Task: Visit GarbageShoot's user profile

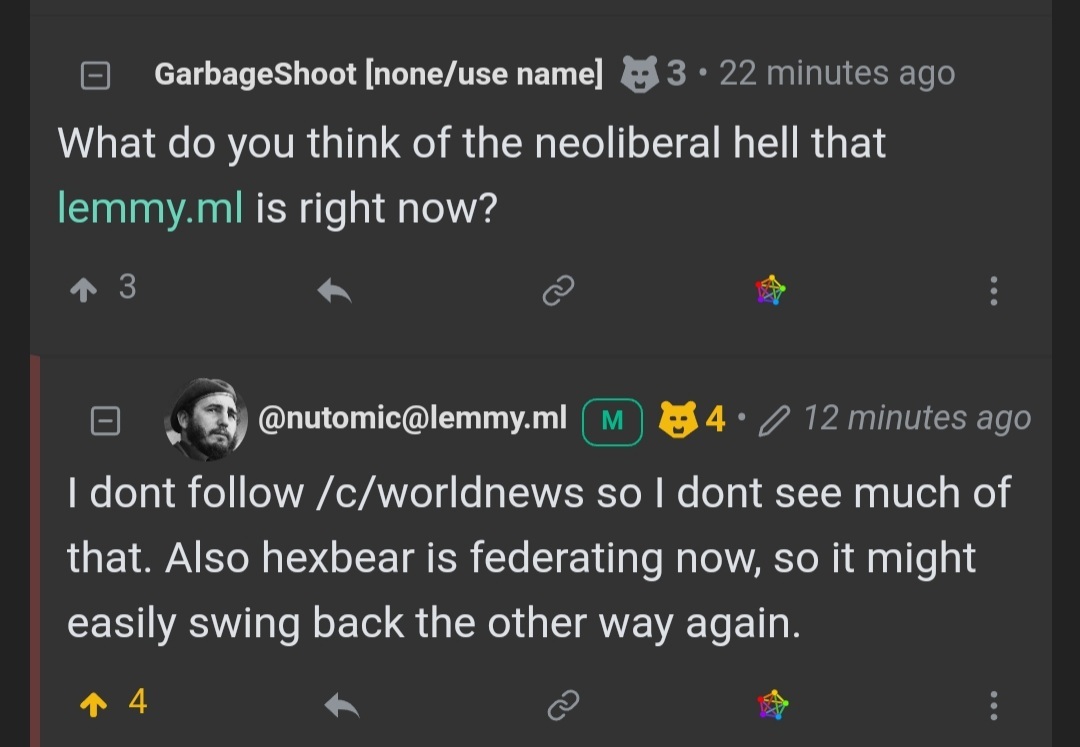Action: (x=379, y=73)
